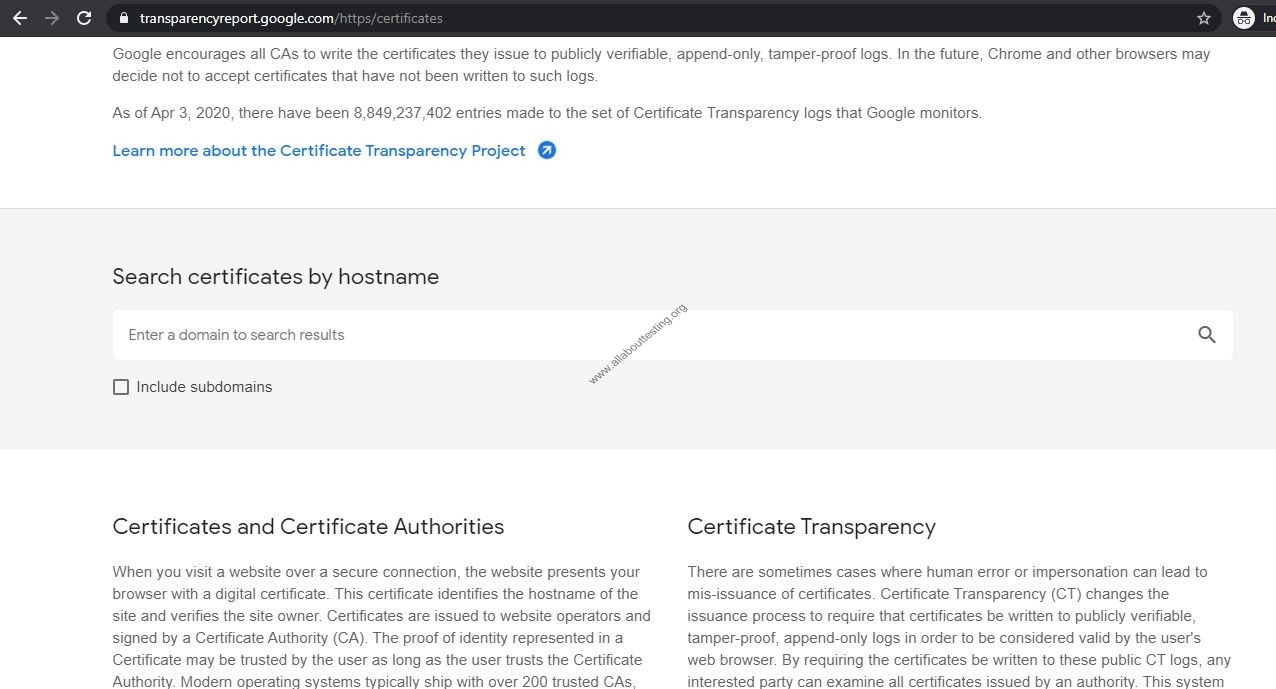This screenshot has width=1276, height=689.
Task: Reload the page with the refresh icon
Action: coord(83,17)
